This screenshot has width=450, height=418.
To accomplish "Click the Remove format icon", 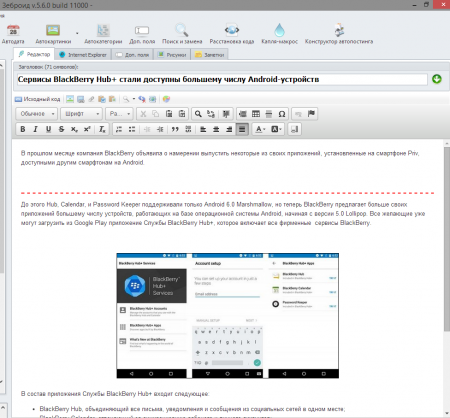I will point(102,129).
